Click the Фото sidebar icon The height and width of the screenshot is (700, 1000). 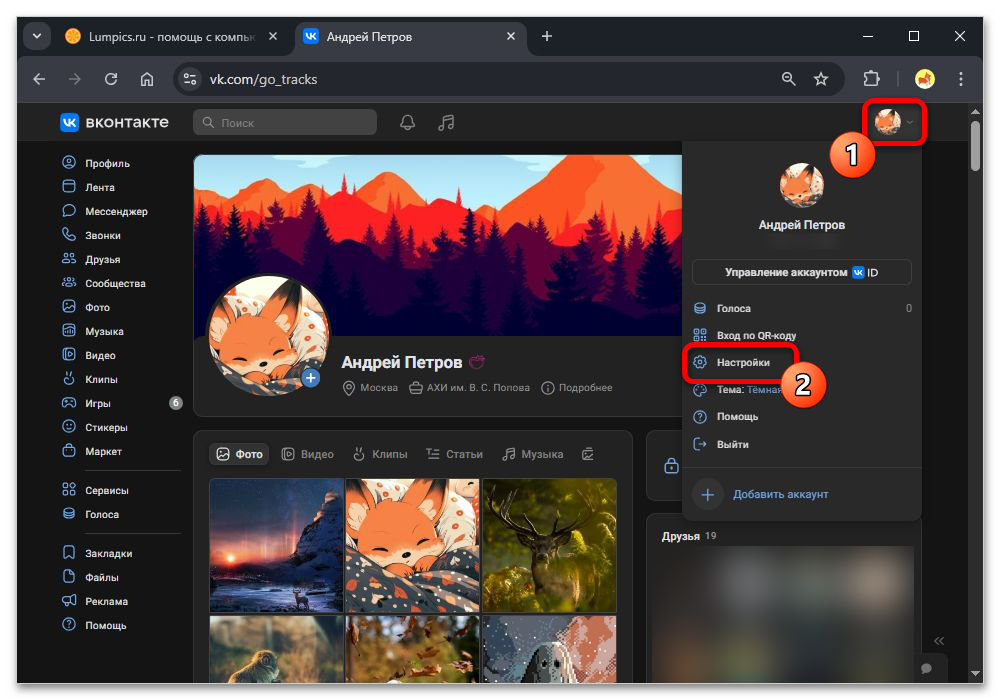click(69, 307)
